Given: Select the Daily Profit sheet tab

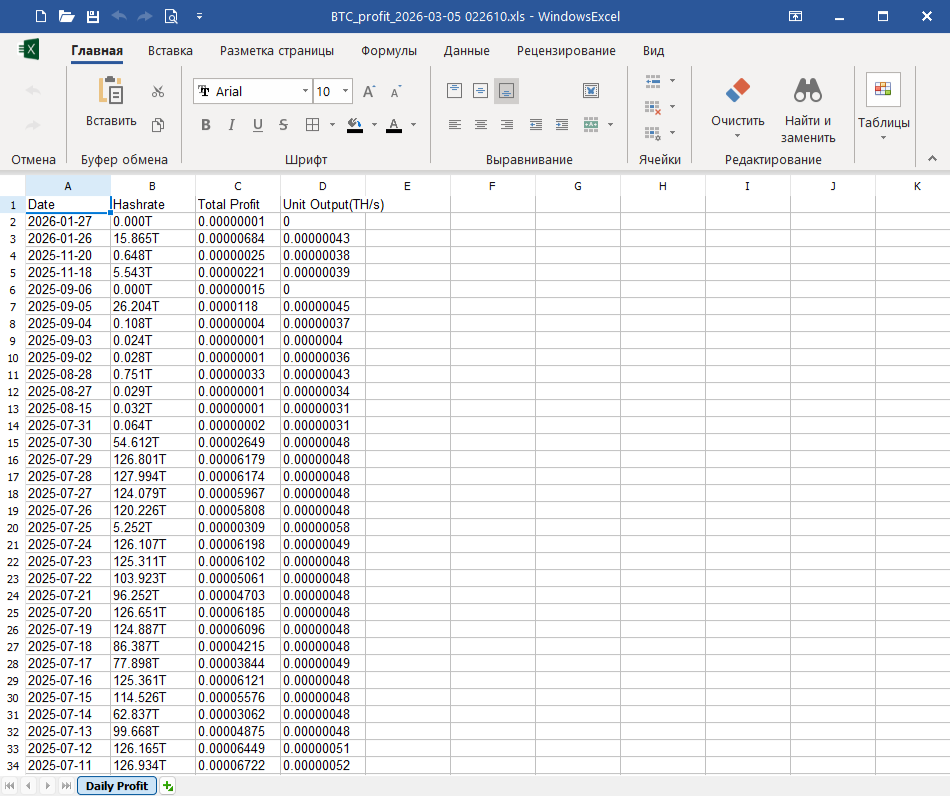Looking at the screenshot, I should [117, 786].
